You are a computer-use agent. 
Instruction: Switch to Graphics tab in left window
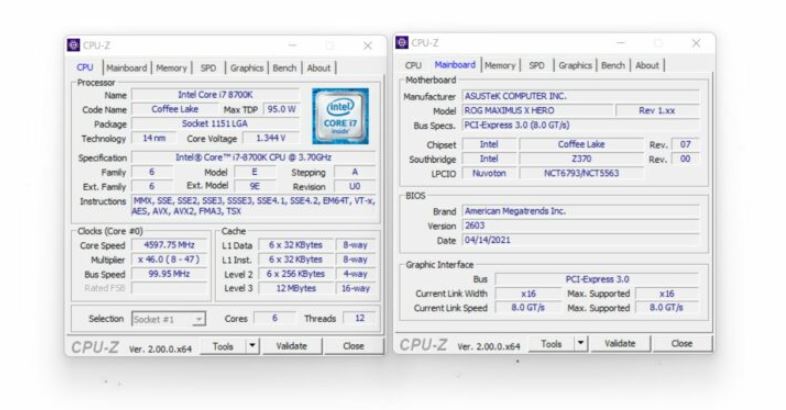pos(247,68)
